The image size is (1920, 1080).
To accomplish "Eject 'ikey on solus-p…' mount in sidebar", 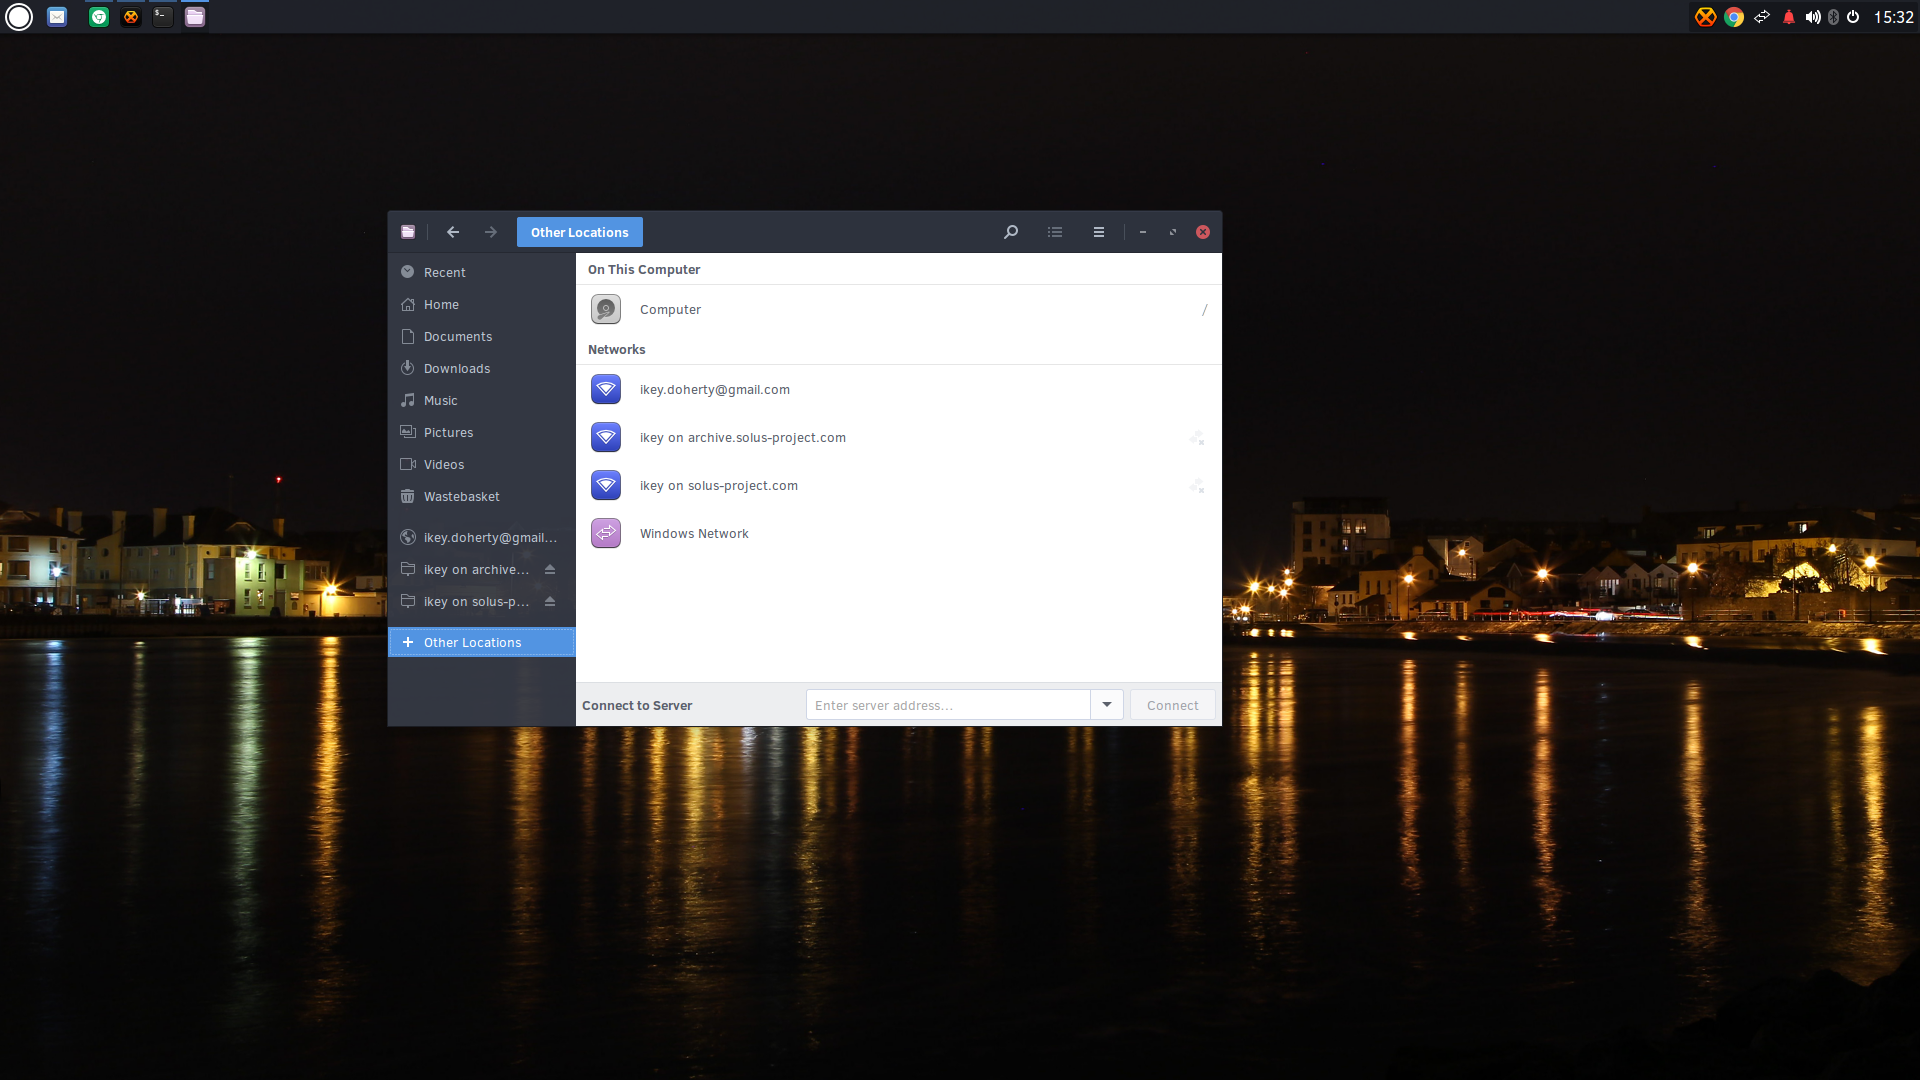I will tap(550, 601).
